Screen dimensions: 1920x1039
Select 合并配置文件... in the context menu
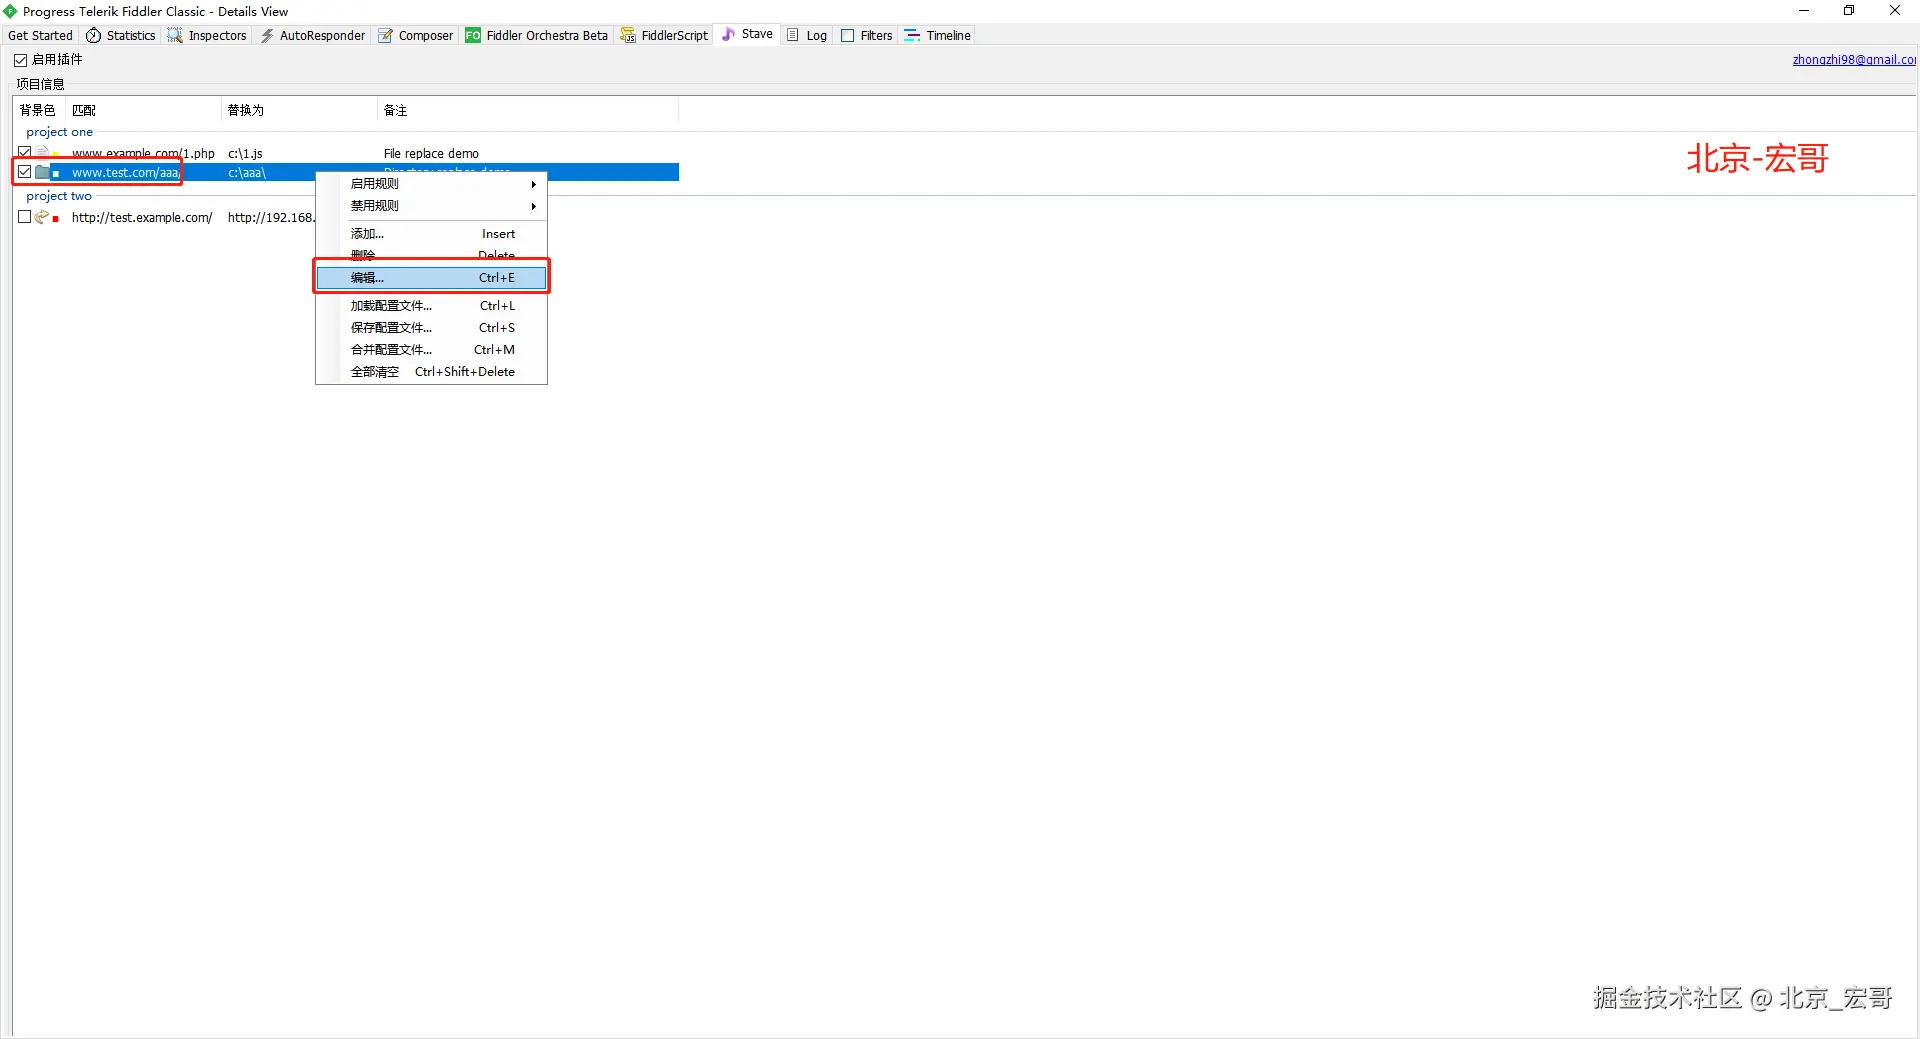point(431,350)
